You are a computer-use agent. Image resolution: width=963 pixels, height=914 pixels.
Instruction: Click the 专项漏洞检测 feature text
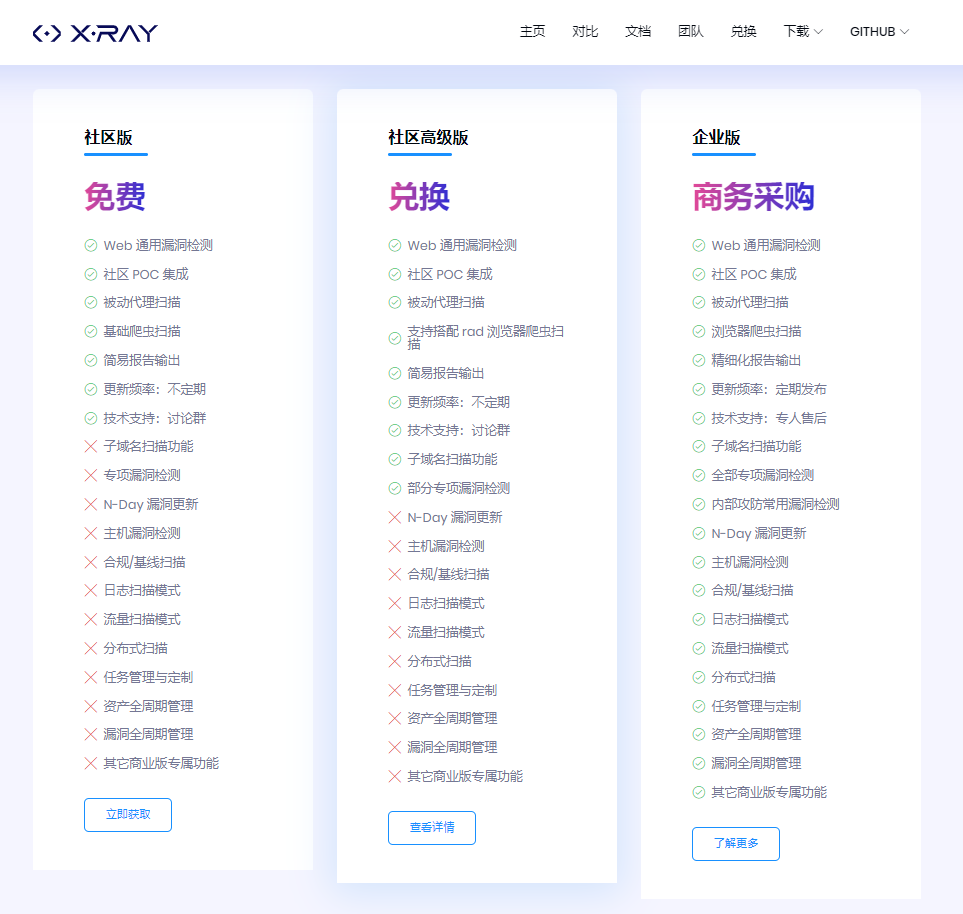tap(142, 475)
